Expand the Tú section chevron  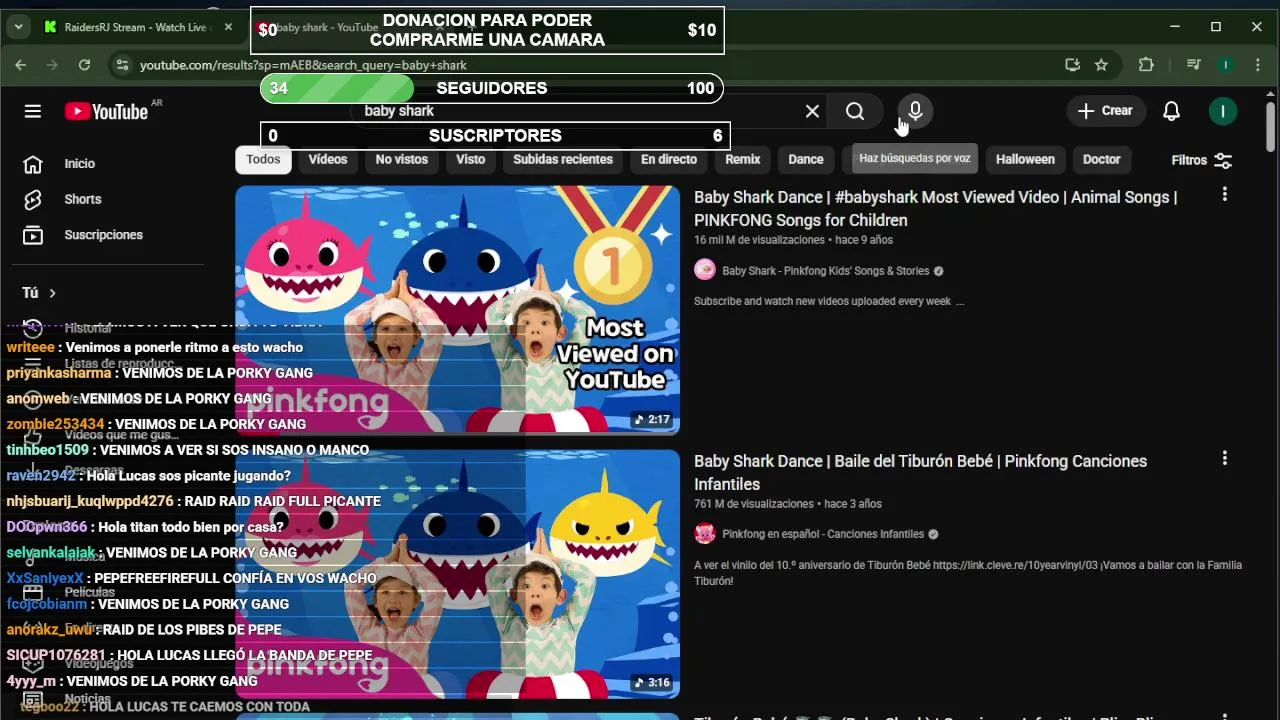52,293
